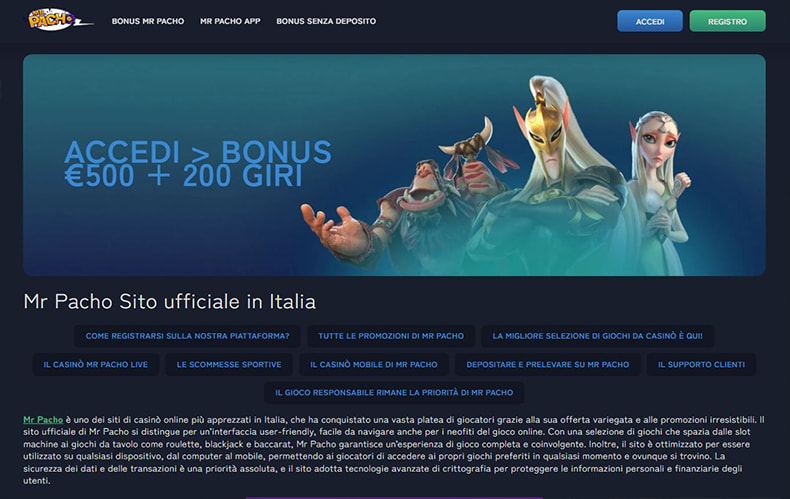Select Il gioco responsabile link
The width and height of the screenshot is (790, 499).
point(394,393)
